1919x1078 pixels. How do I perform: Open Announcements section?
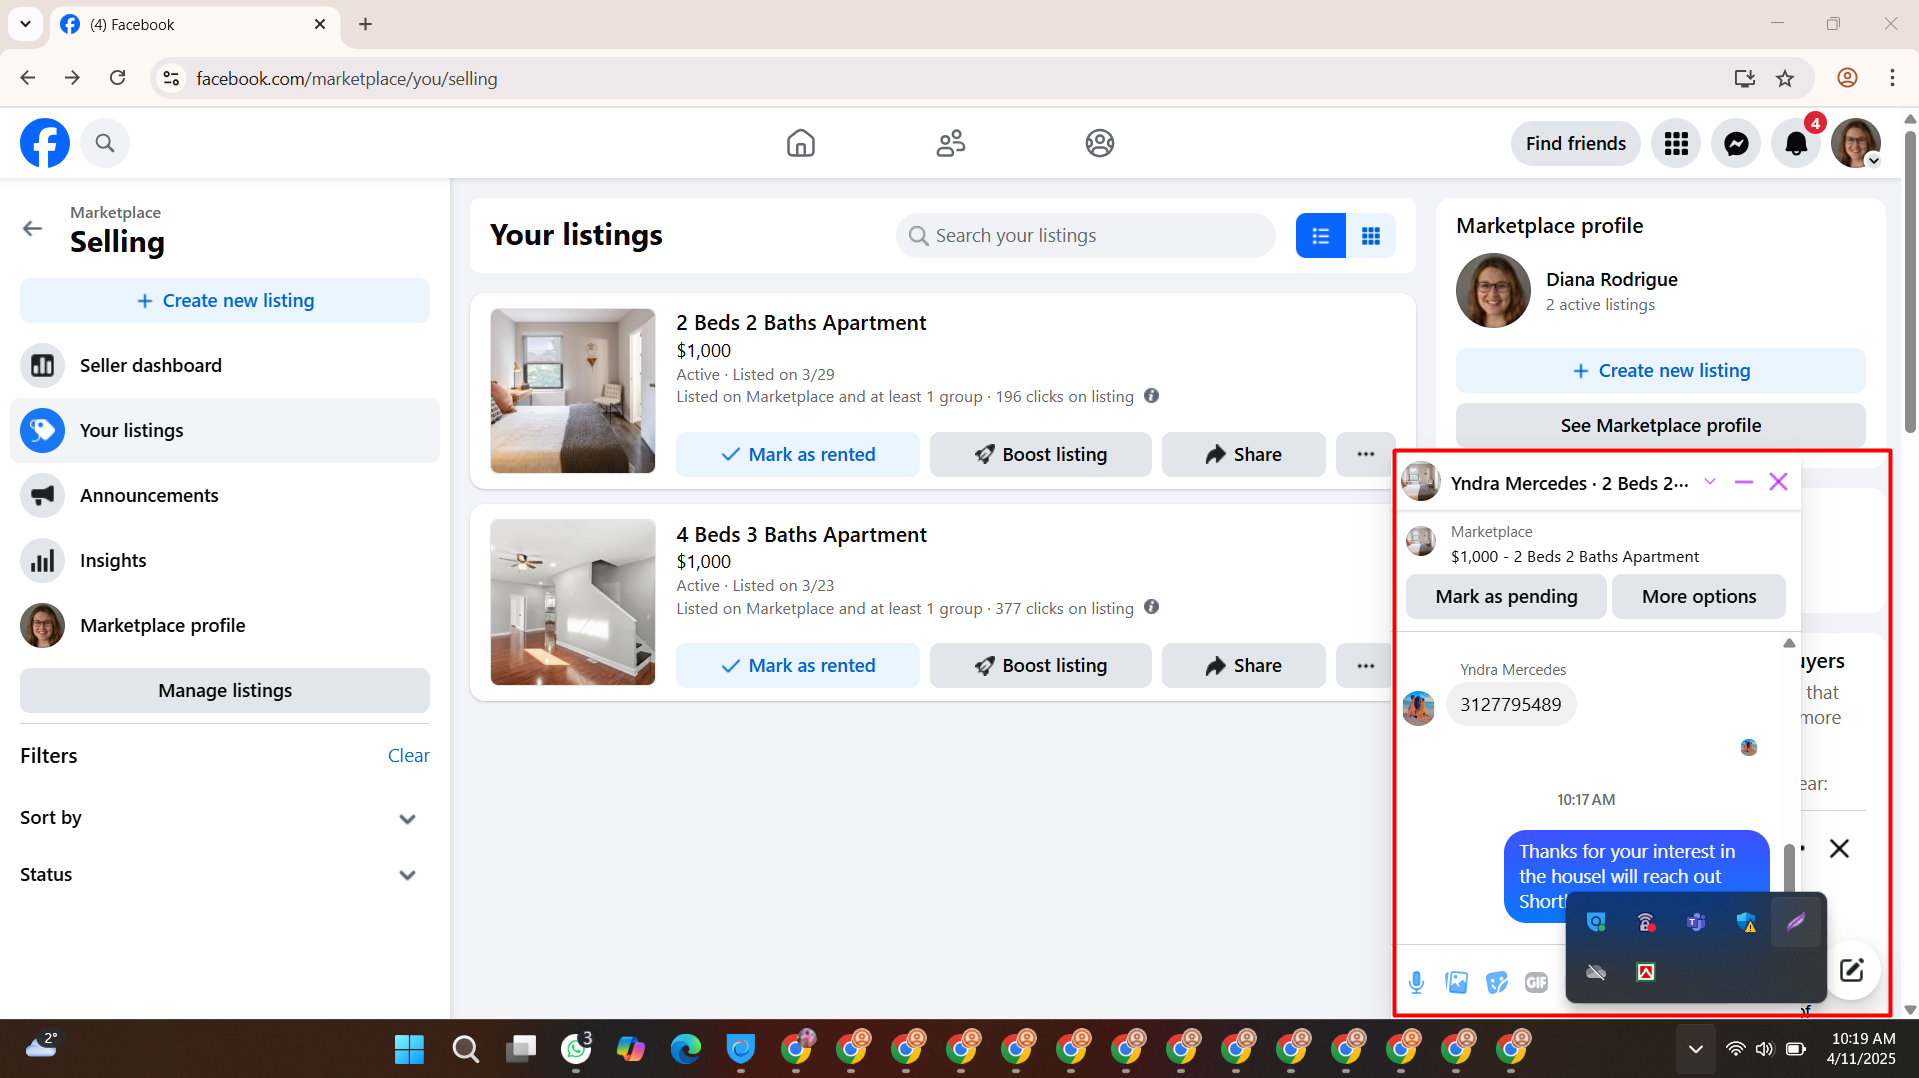(225, 496)
